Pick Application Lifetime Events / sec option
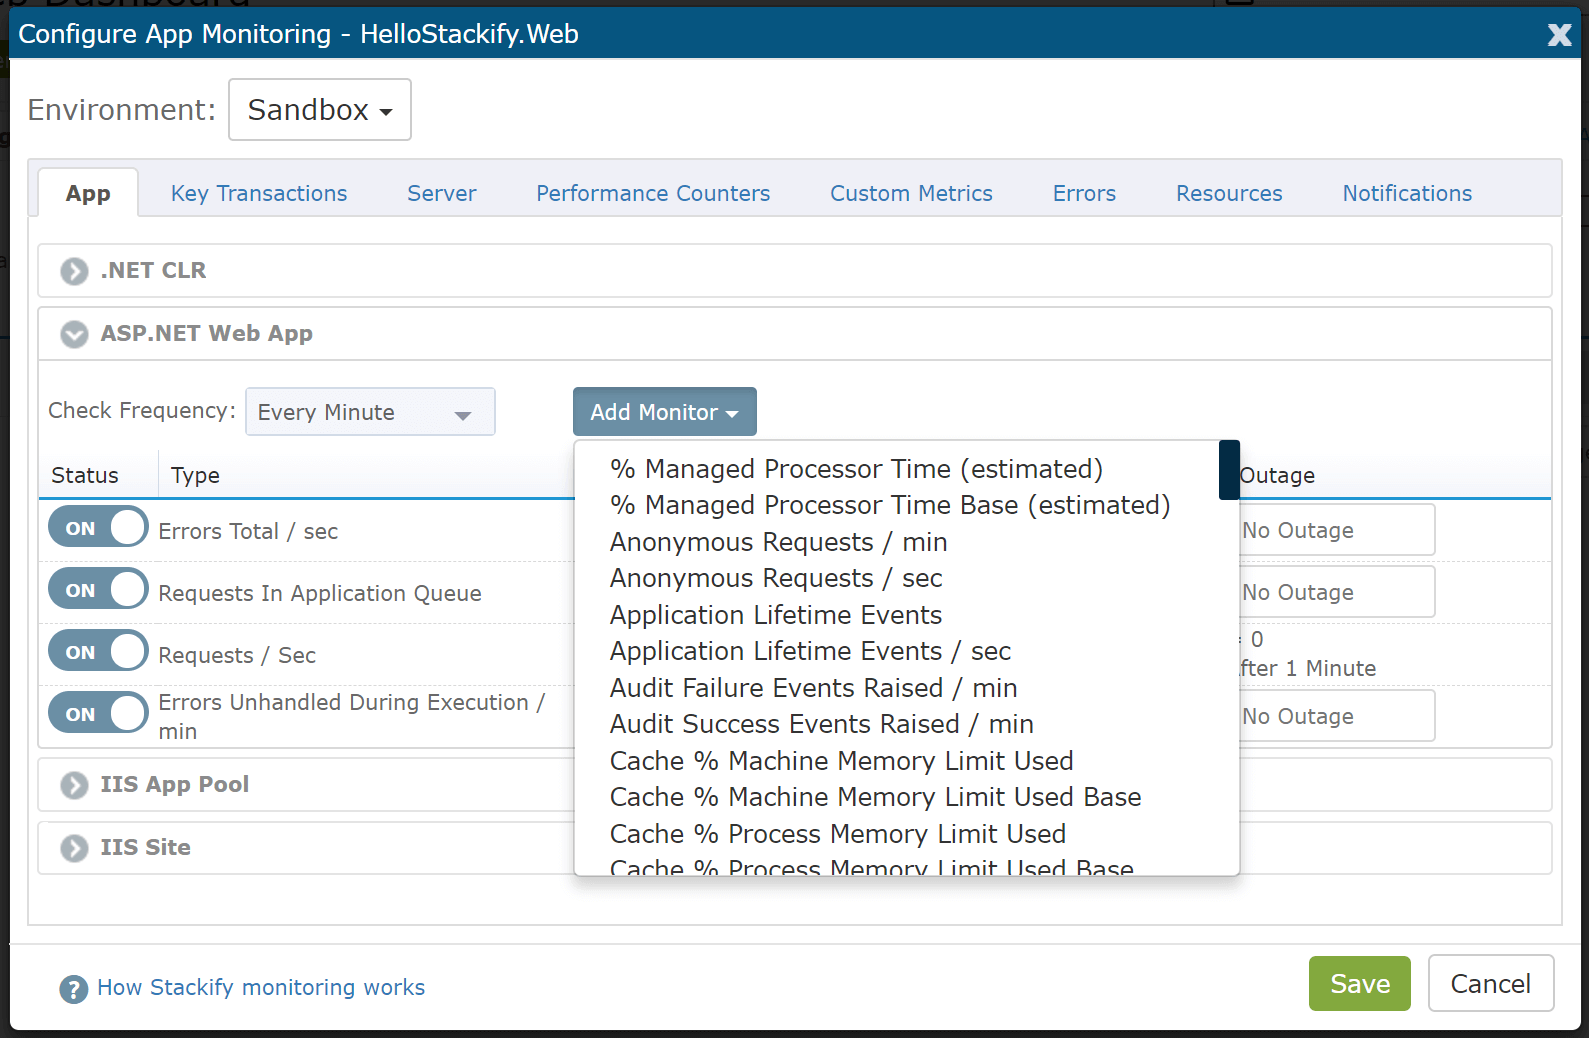Viewport: 1589px width, 1038px height. click(811, 651)
